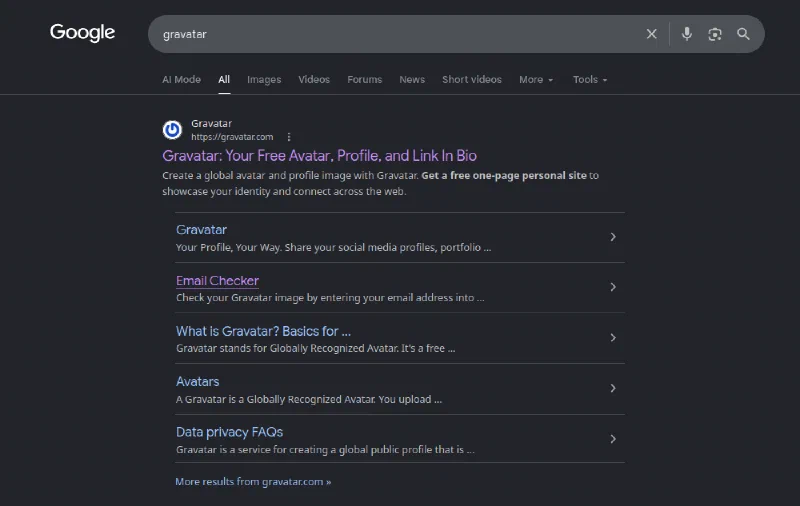The width and height of the screenshot is (800, 506).
Task: Click the https://gravatar.com URL text
Action: tap(232, 137)
